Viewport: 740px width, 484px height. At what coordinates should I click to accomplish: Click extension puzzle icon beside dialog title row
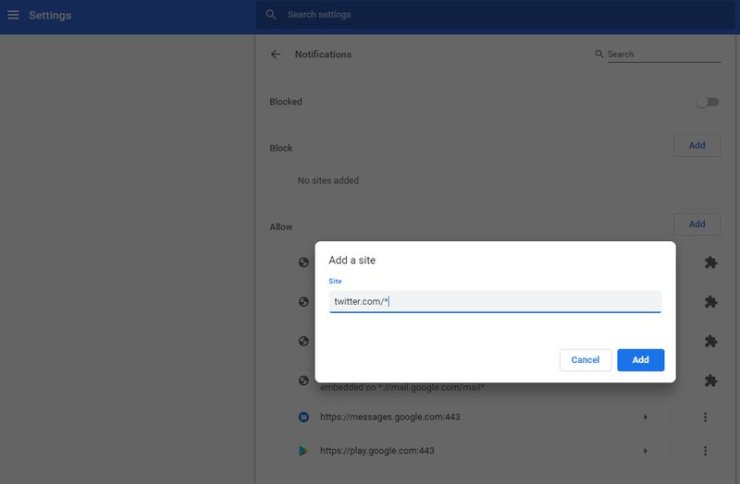tap(711, 262)
